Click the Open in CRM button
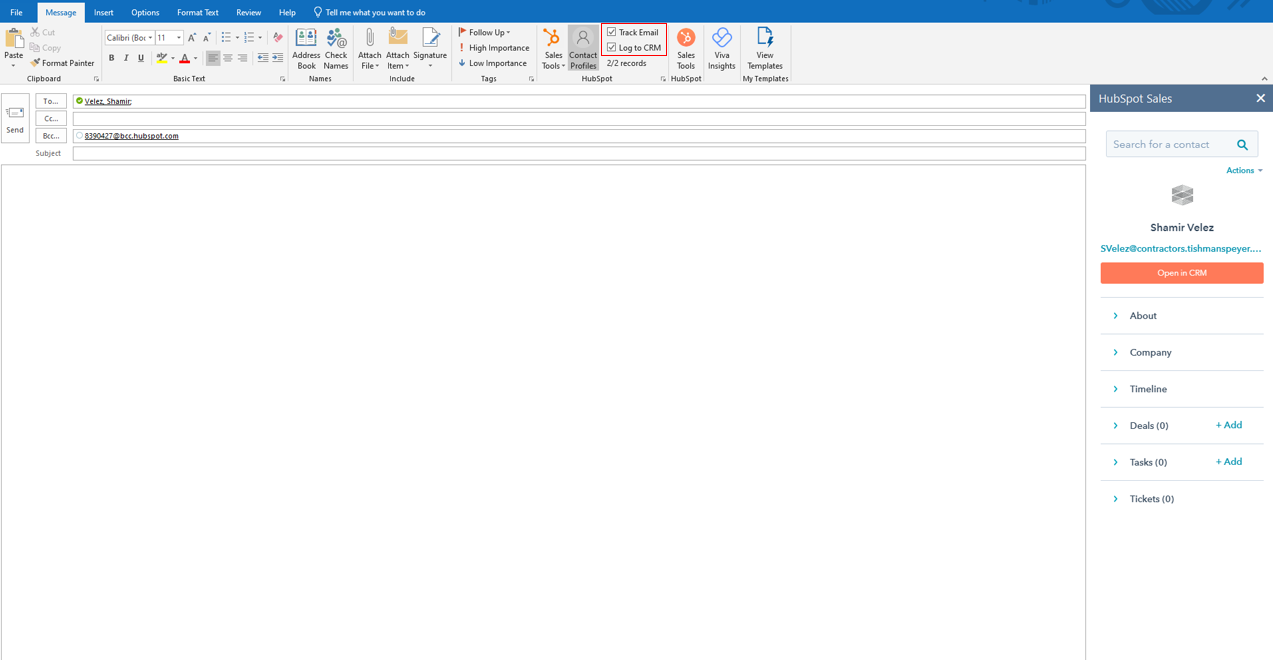 [1181, 273]
